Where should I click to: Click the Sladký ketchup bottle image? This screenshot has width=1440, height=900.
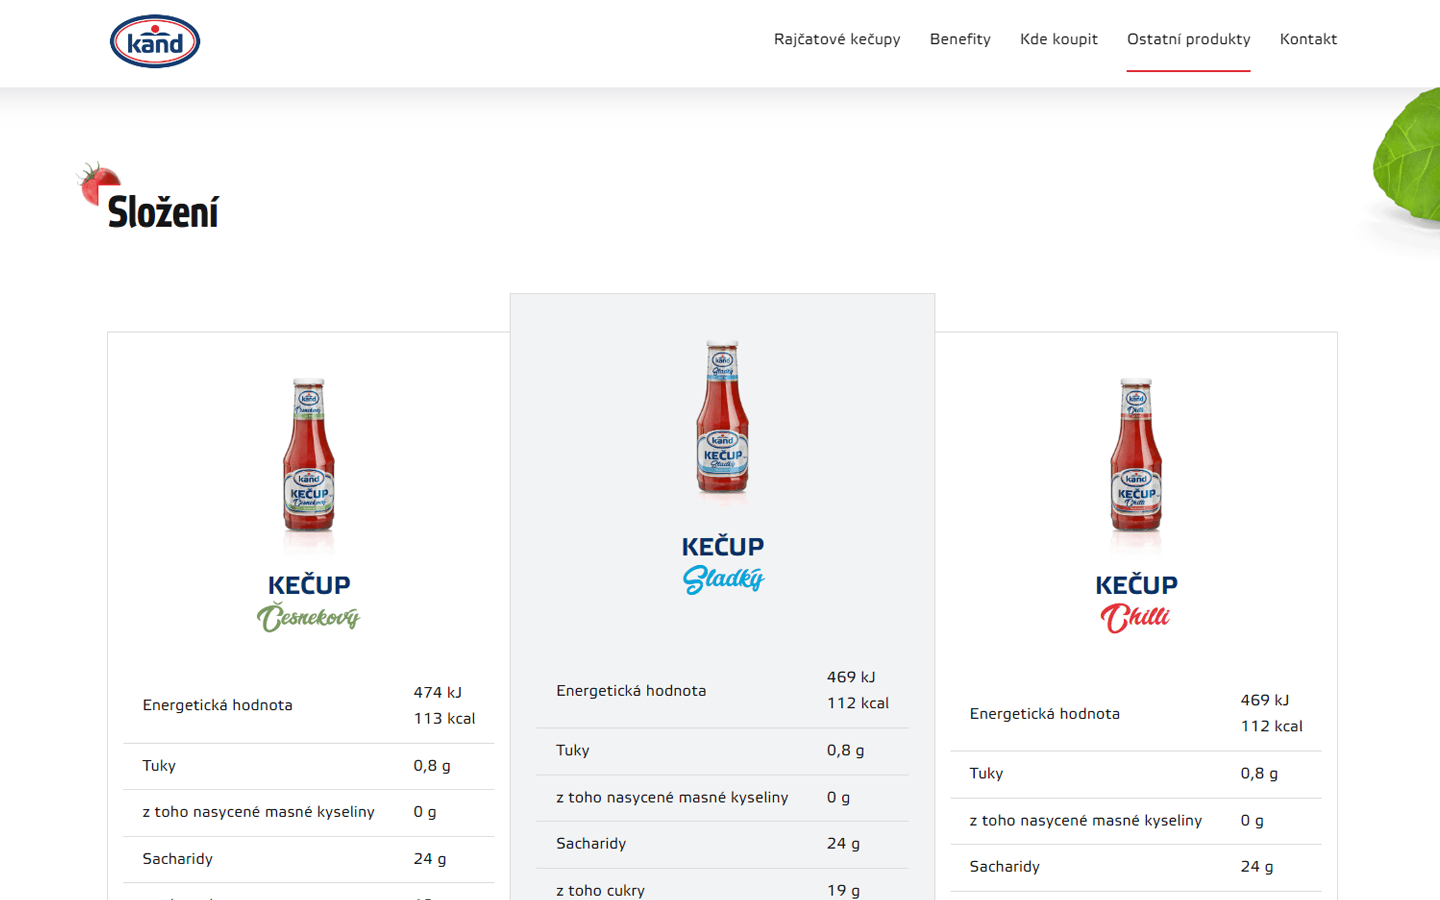pos(722,417)
